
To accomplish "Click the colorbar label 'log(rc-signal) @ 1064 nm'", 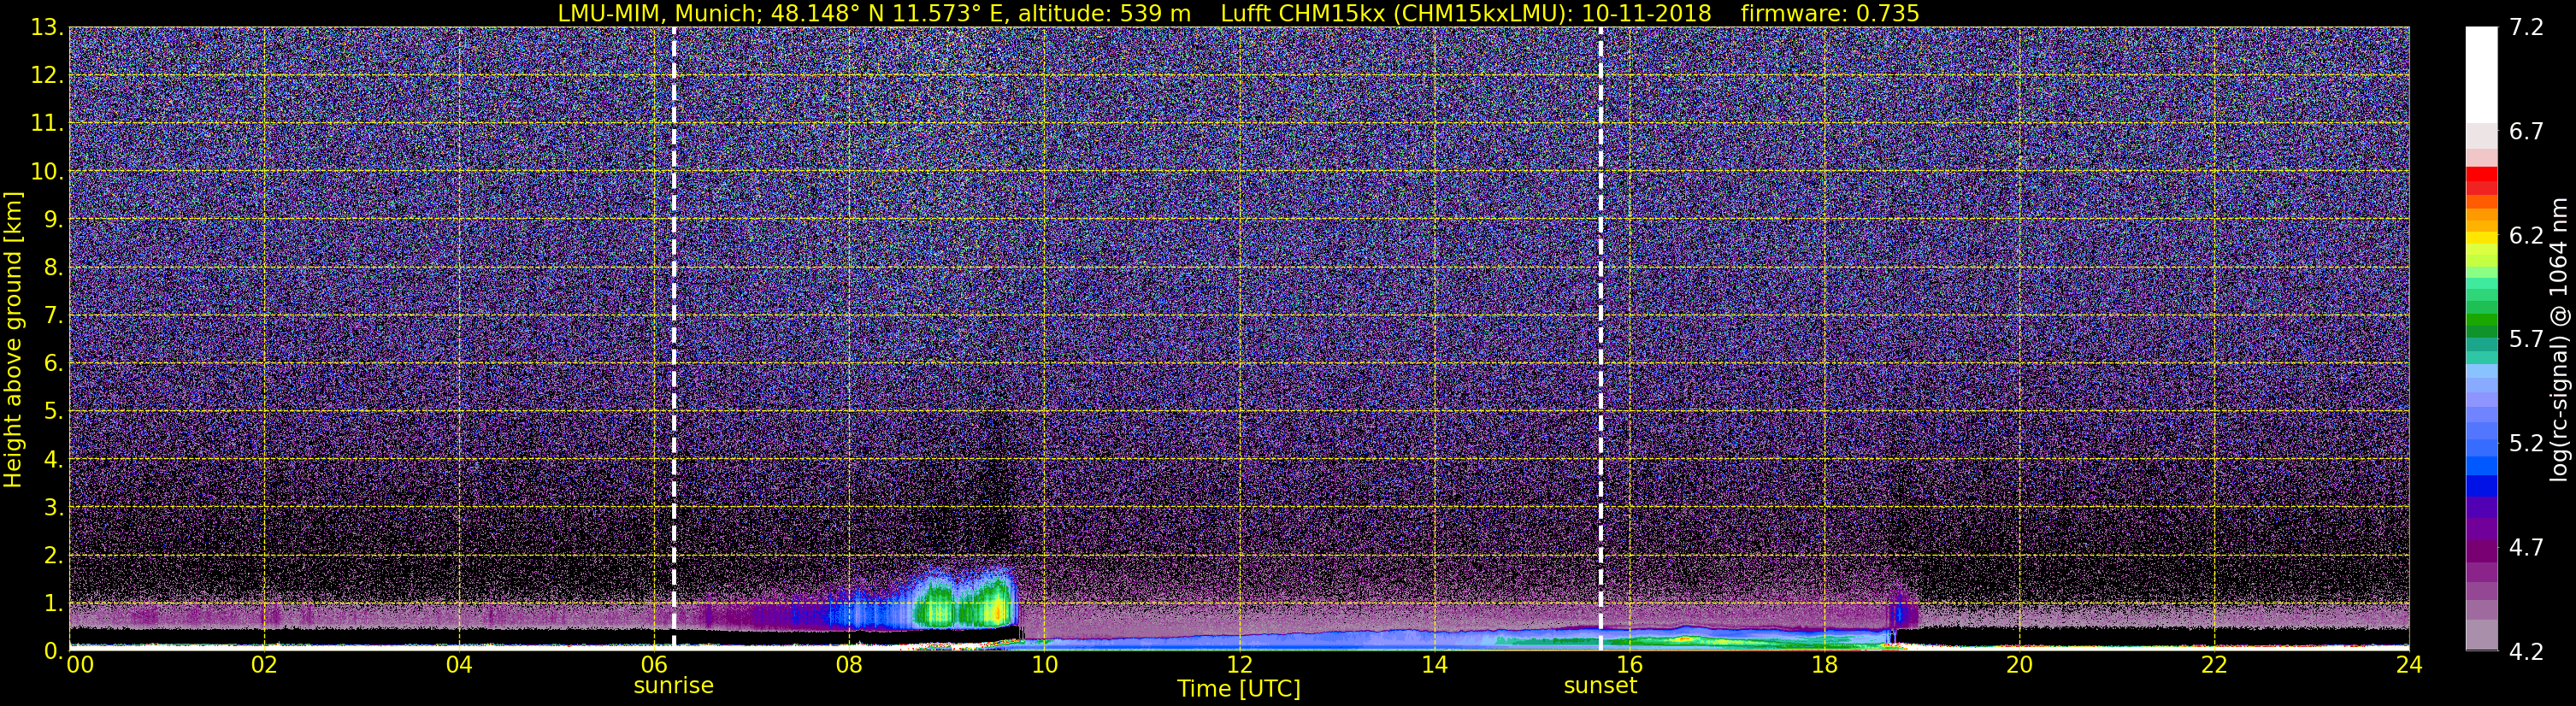I will point(2560,339).
